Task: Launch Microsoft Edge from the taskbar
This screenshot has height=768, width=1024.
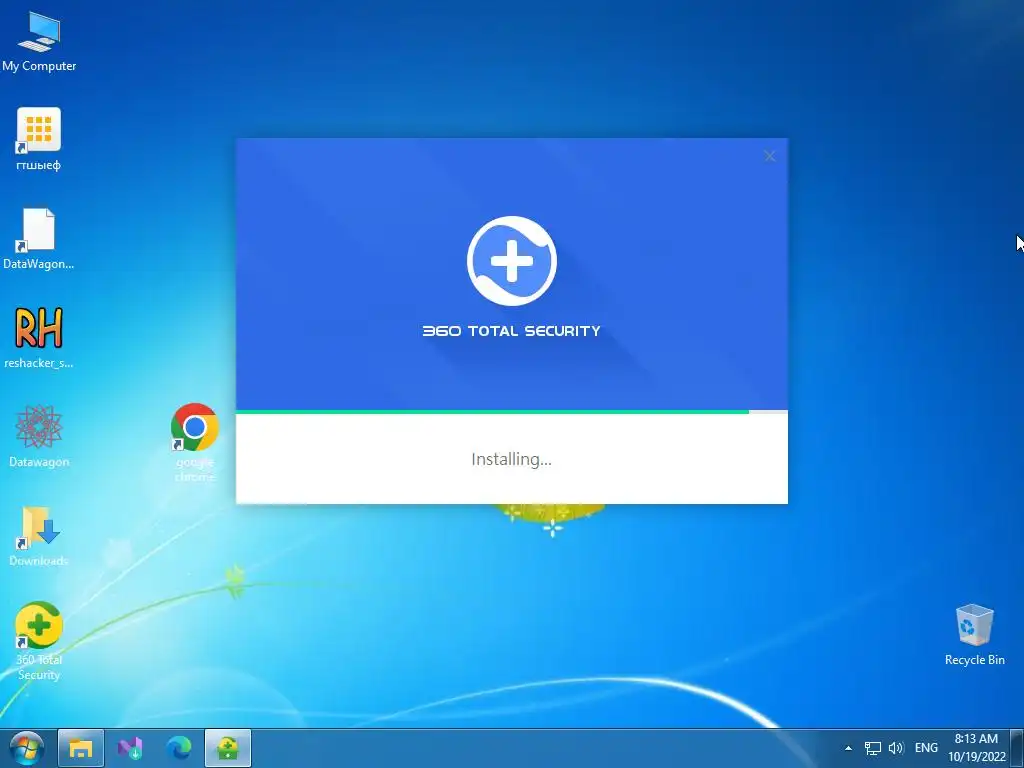Action: (x=178, y=748)
